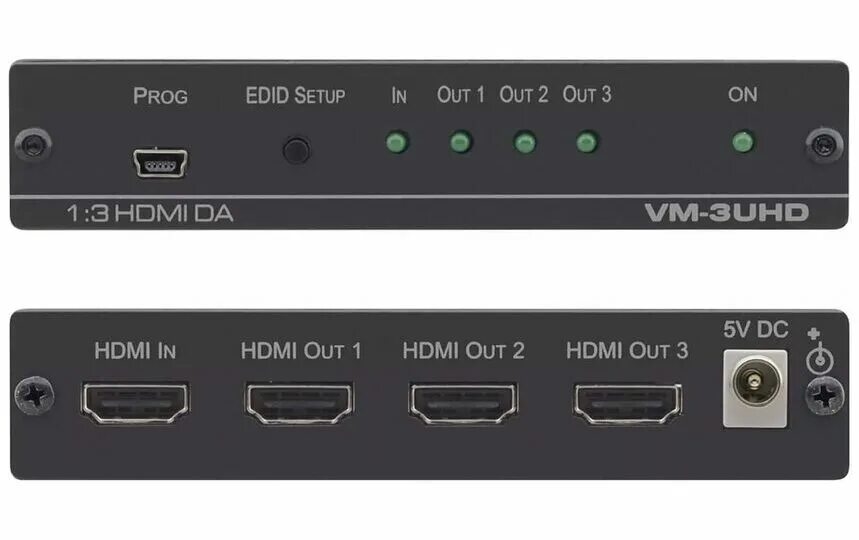Push the EDID Setup button
Screen dimensions: 859x540
point(296,151)
